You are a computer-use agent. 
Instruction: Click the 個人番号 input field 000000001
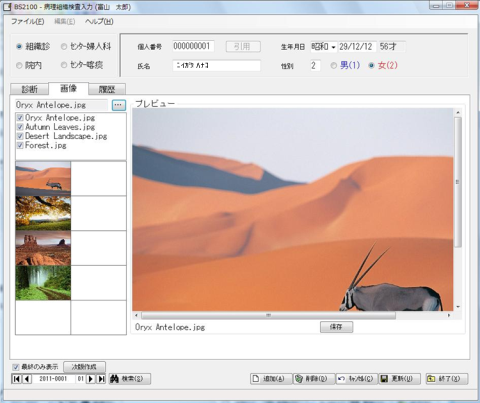point(193,46)
